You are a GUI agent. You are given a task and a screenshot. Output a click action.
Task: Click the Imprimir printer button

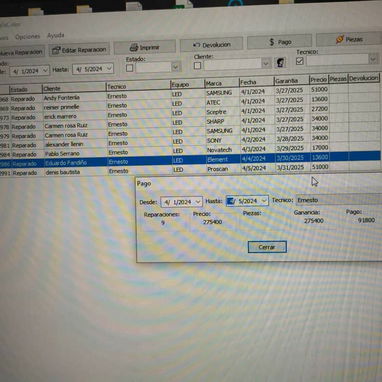coord(145,47)
